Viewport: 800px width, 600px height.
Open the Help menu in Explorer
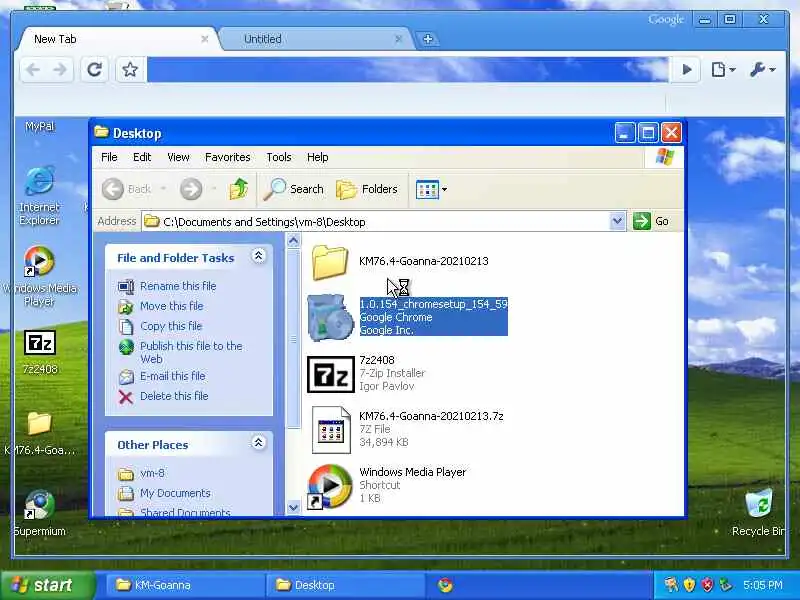[317, 157]
